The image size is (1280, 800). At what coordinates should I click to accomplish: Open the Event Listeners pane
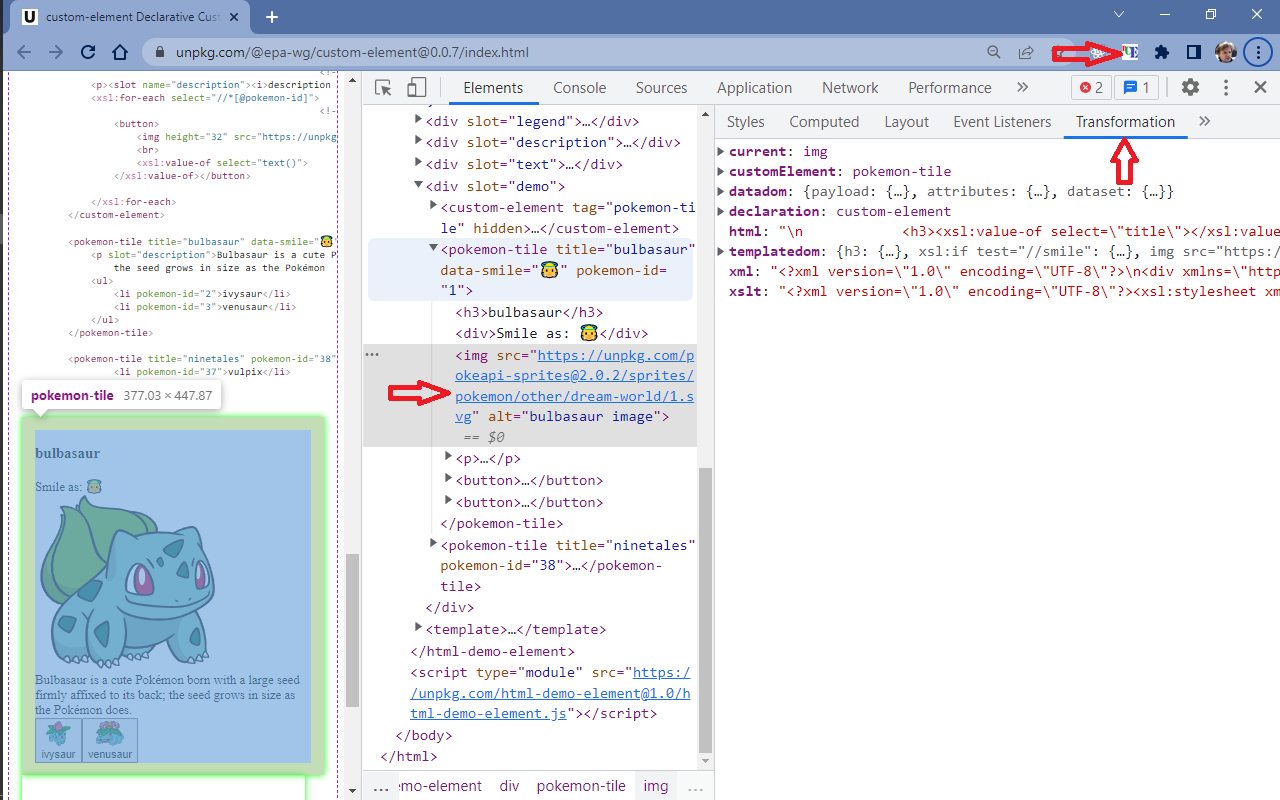(1002, 122)
